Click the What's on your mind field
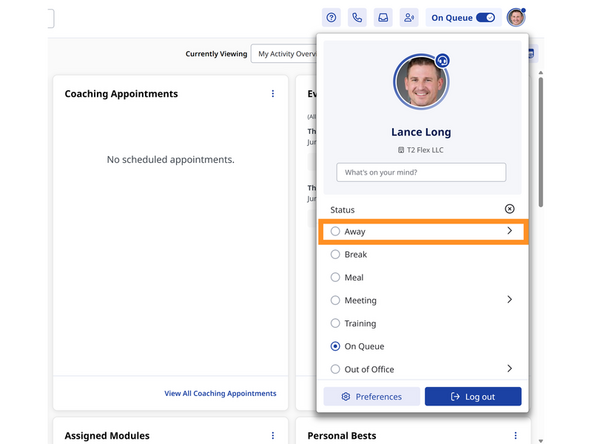The width and height of the screenshot is (592, 444). [x=421, y=172]
